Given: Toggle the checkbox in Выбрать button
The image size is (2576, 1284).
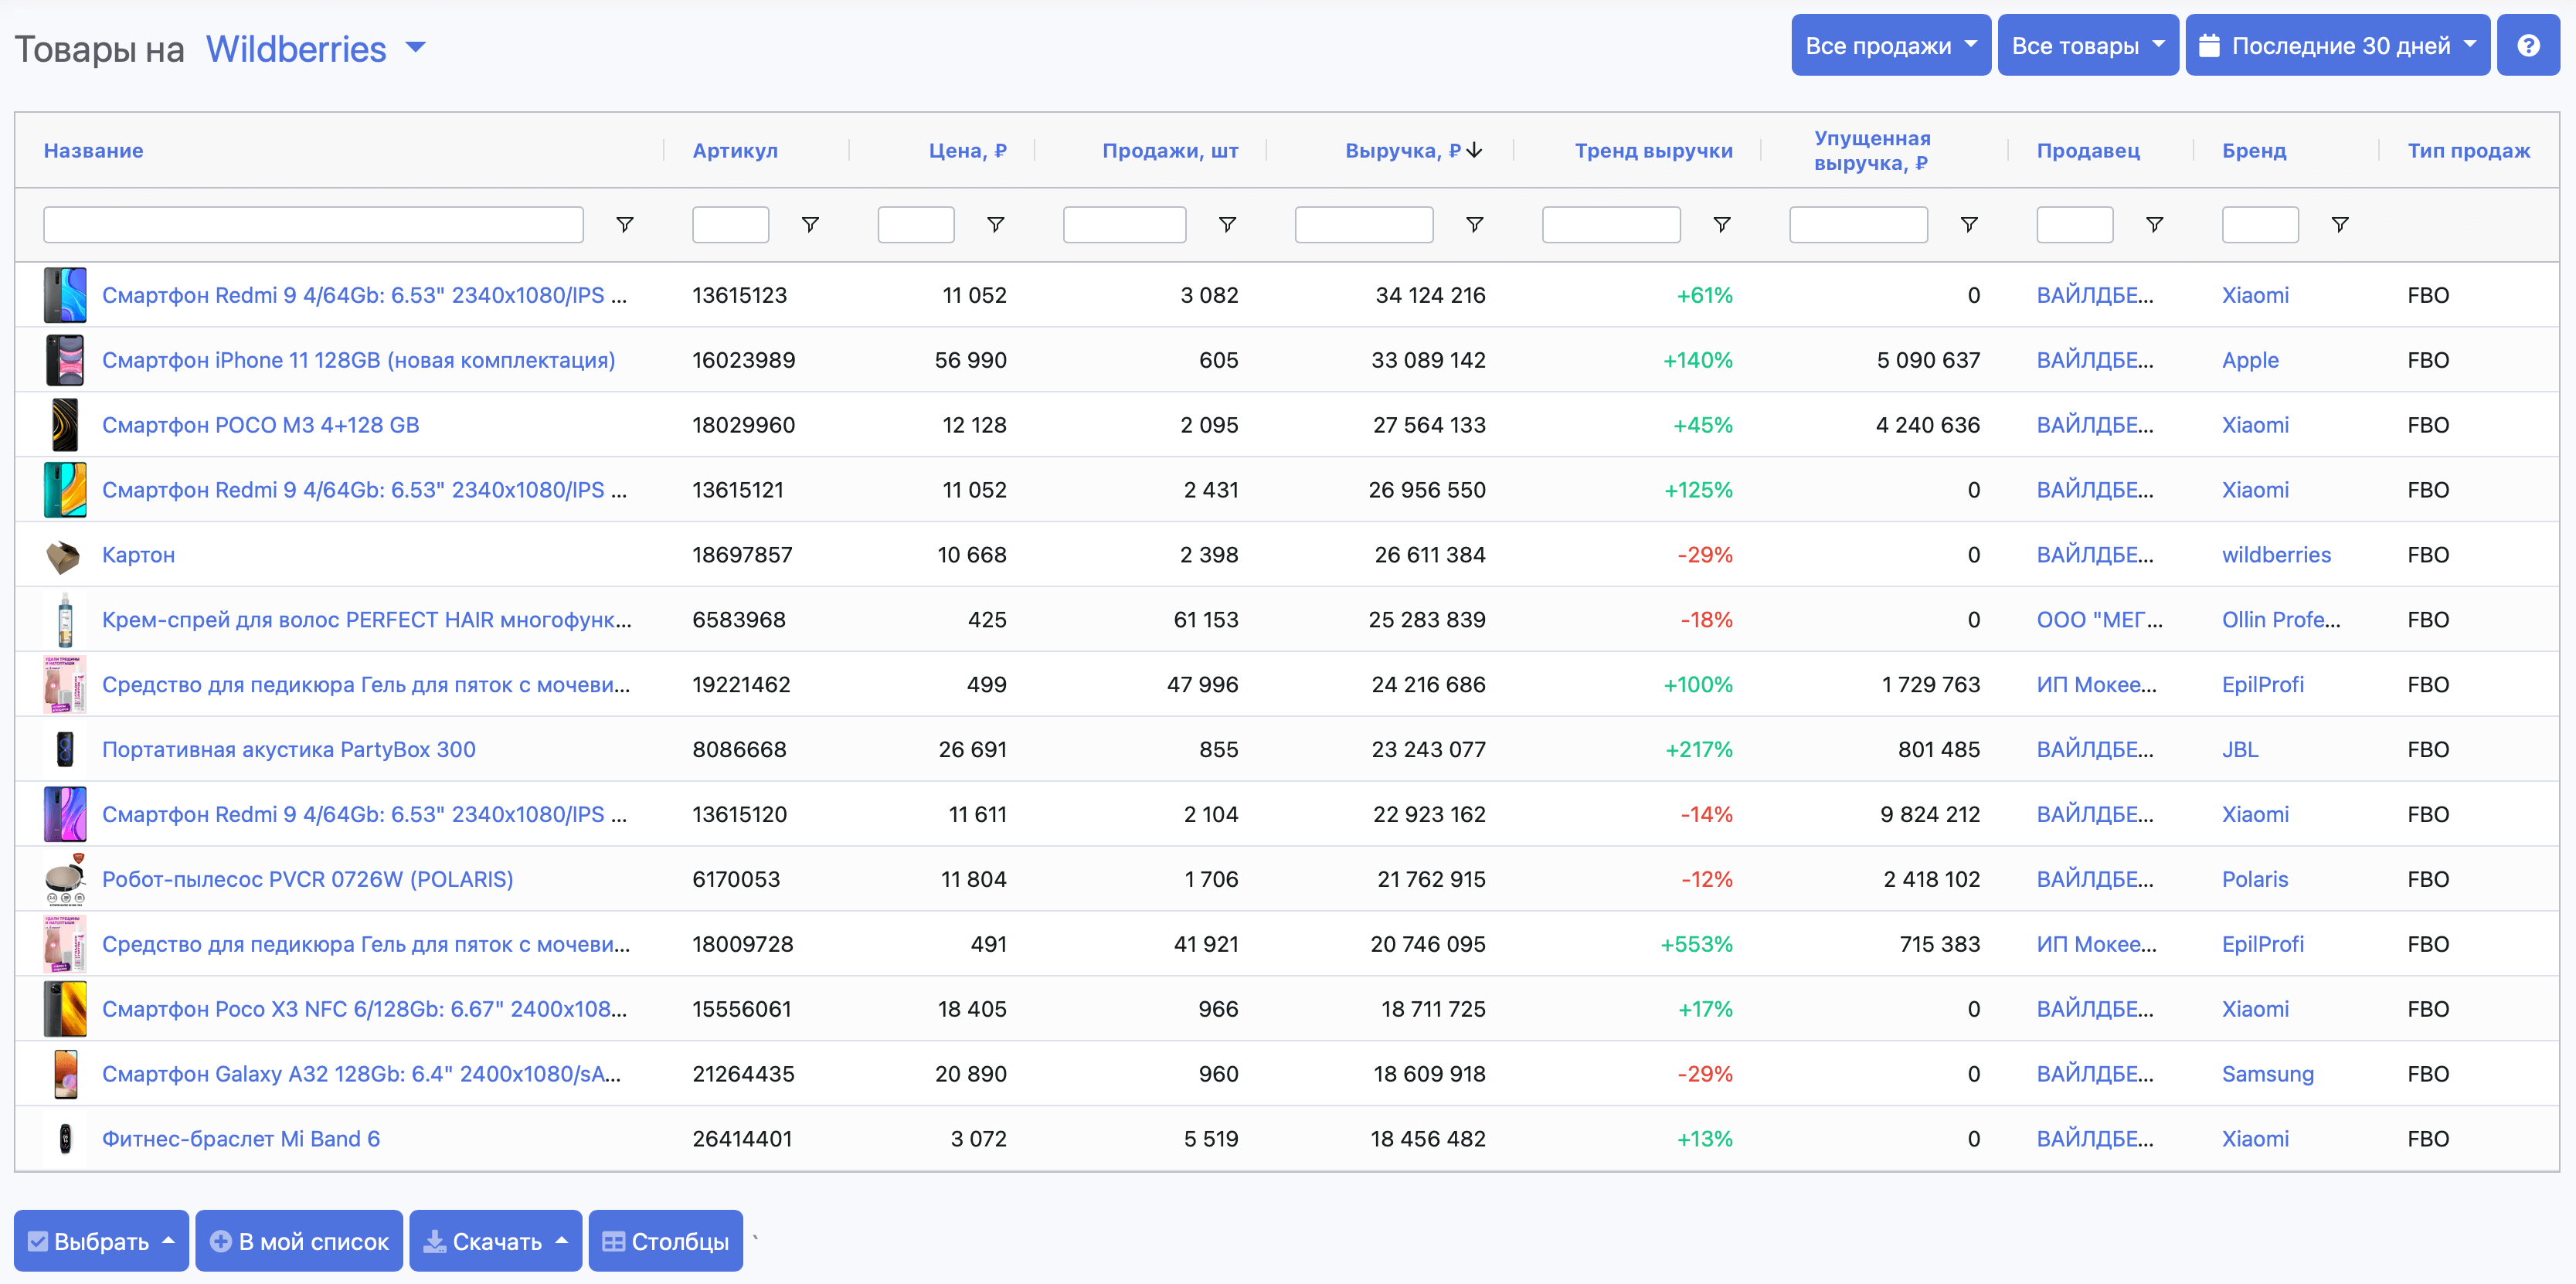Looking at the screenshot, I should pyautogui.click(x=38, y=1241).
